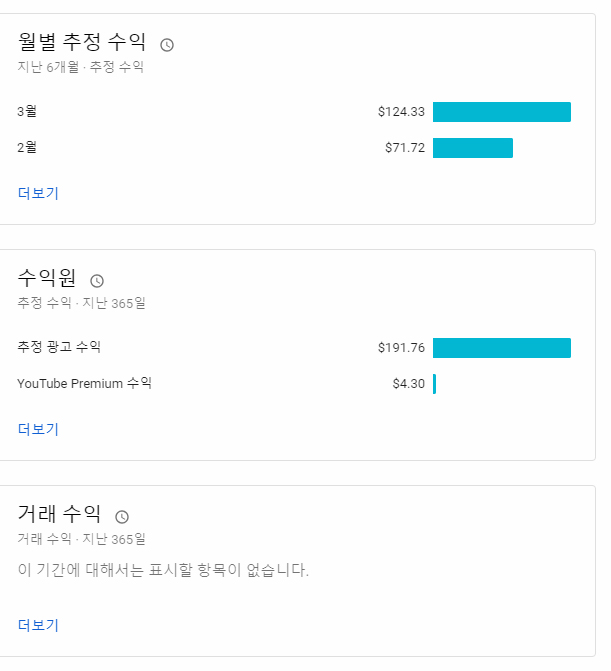Select the 3월 revenue bar

[x=501, y=112]
